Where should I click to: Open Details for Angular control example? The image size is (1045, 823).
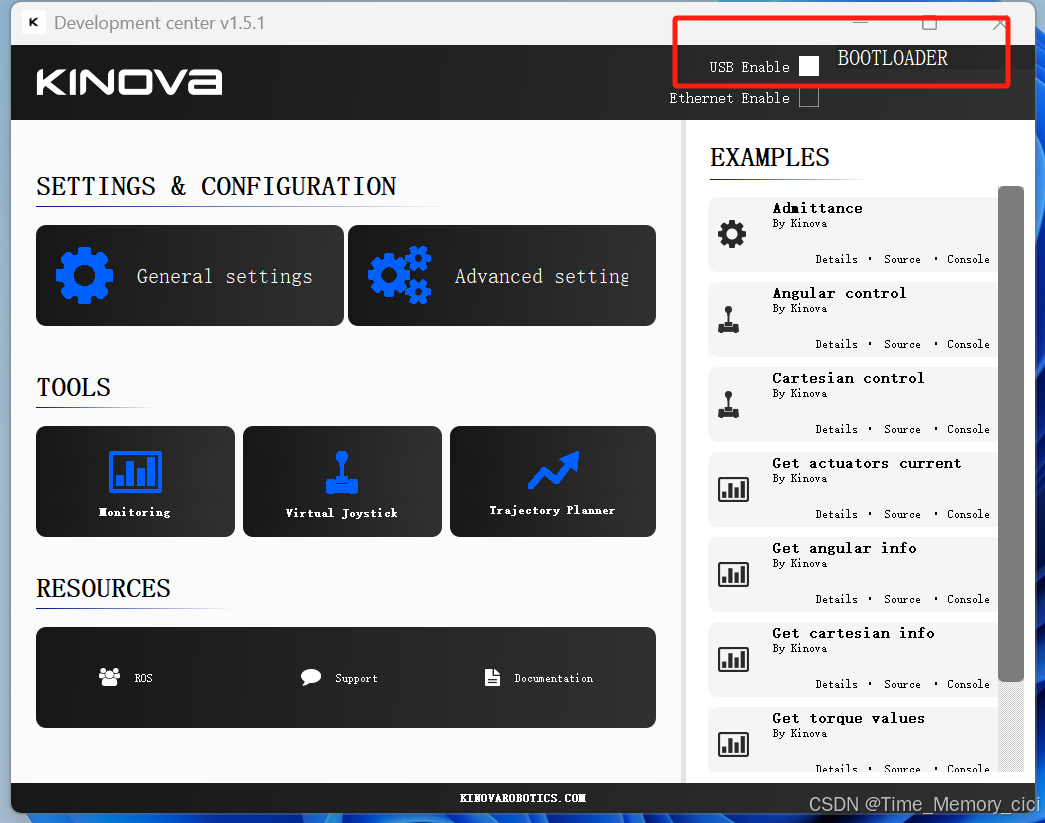[x=836, y=345]
